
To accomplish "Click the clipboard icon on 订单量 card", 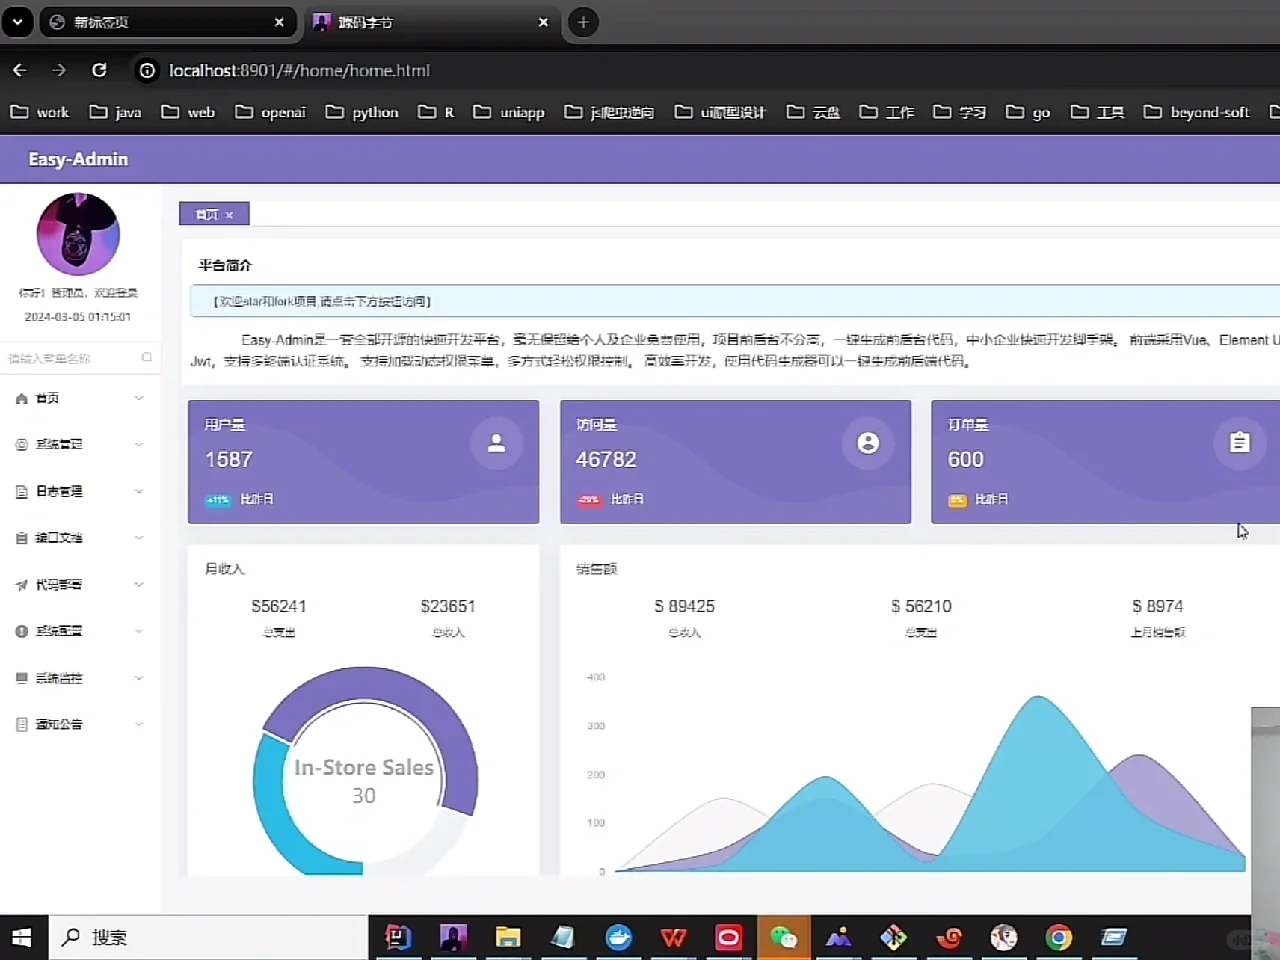I will tap(1239, 442).
